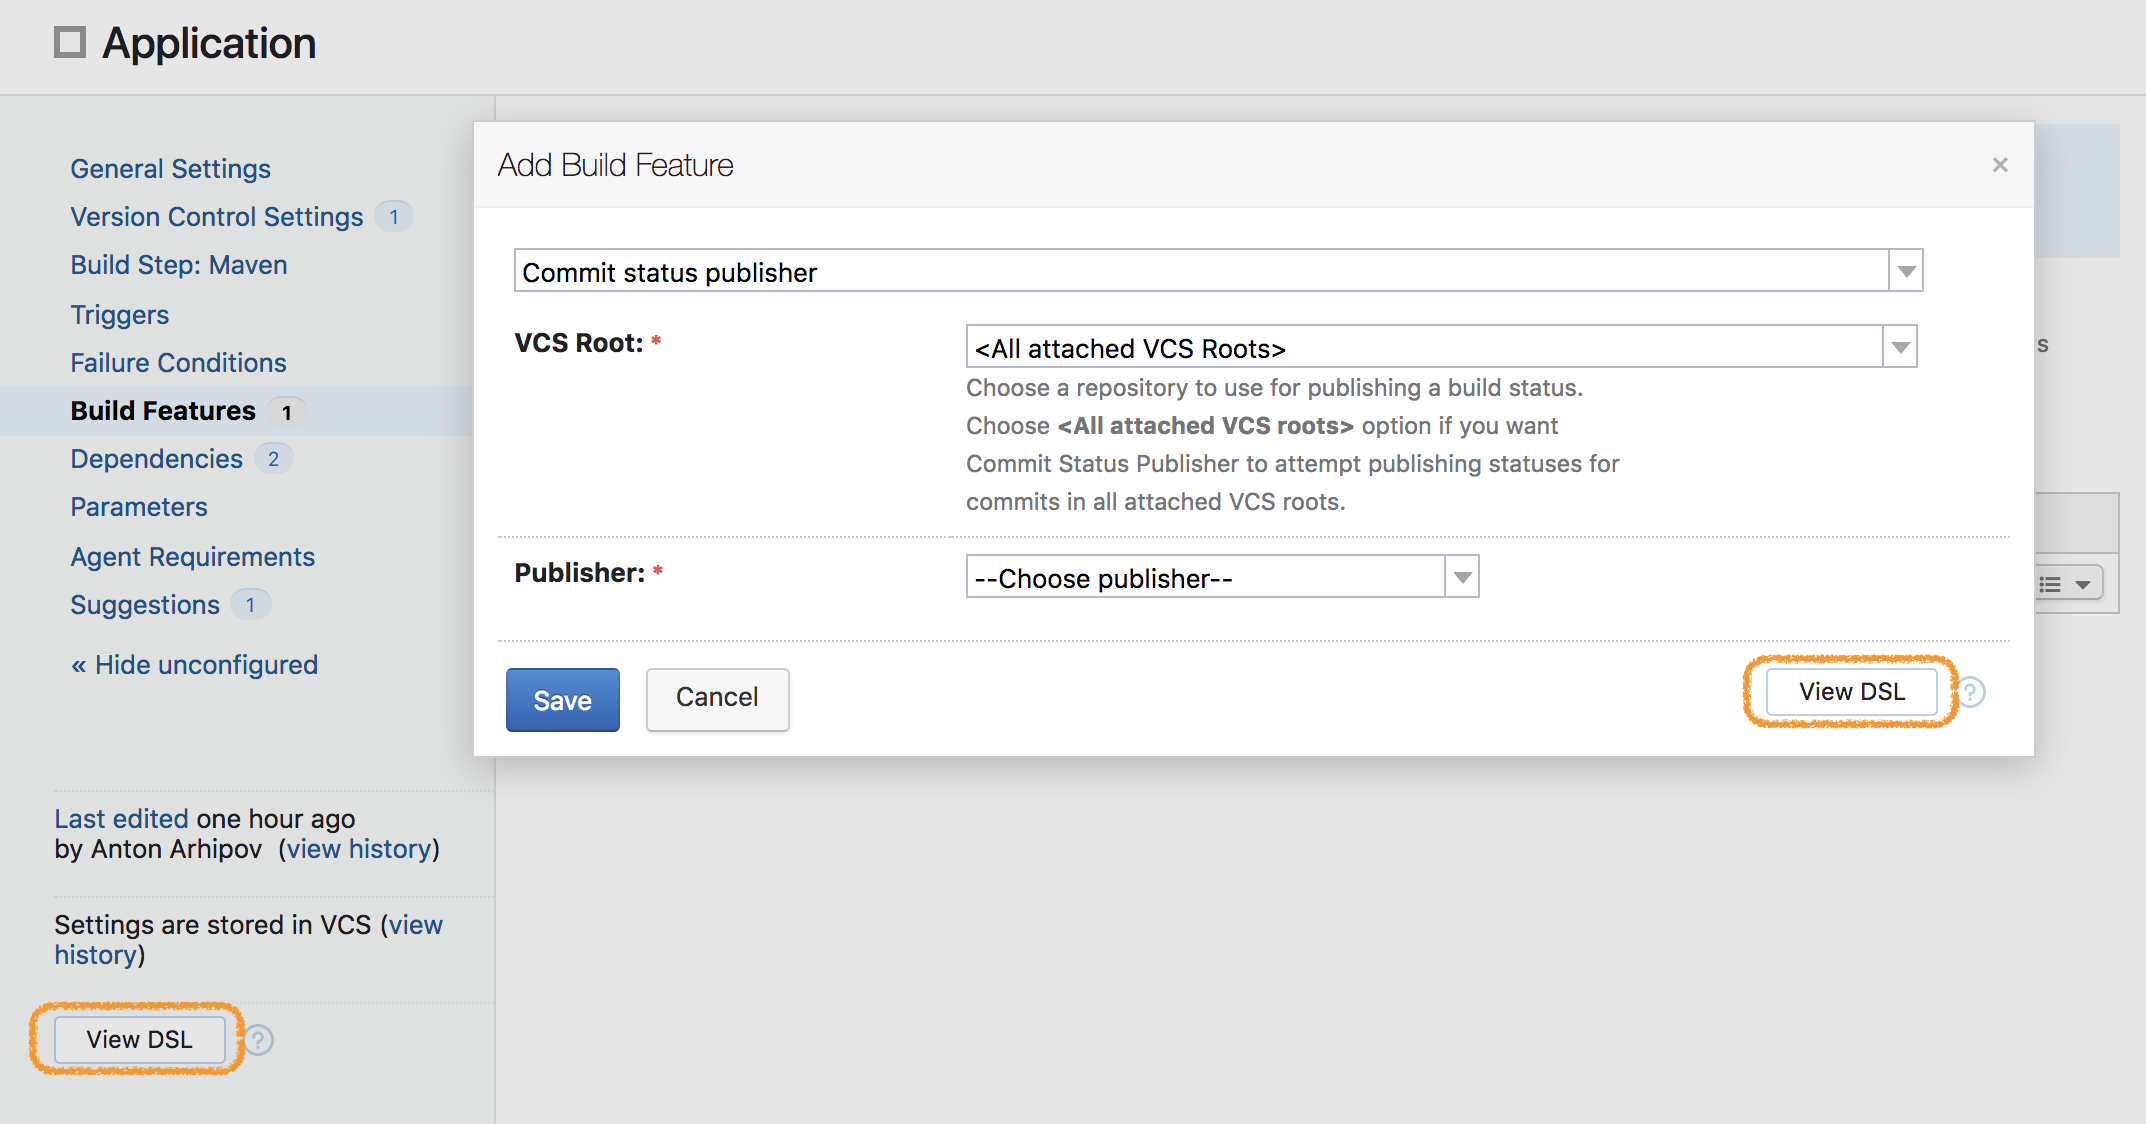Expand the VCS Root dropdown
The image size is (2146, 1124).
(x=1441, y=347)
